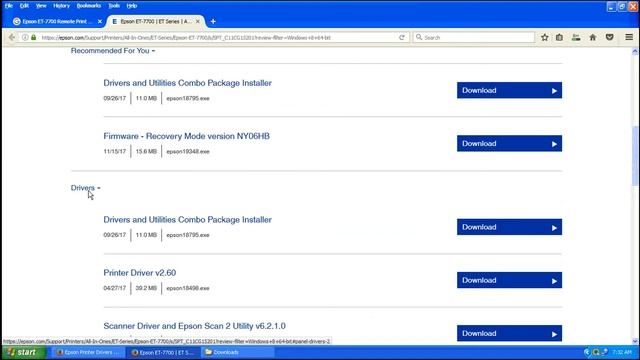
Task: Open the site identity info icon
Action: (x=25, y=37)
